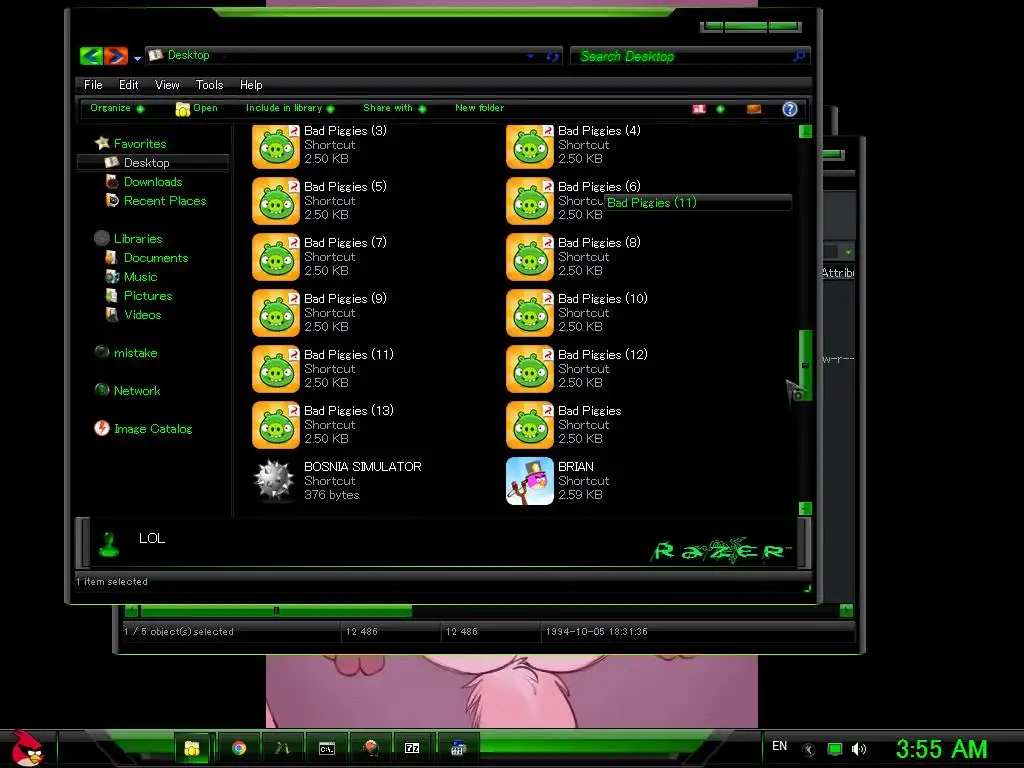The image size is (1024, 768).
Task: Expand the Share with dropdown
Action: tap(394, 108)
